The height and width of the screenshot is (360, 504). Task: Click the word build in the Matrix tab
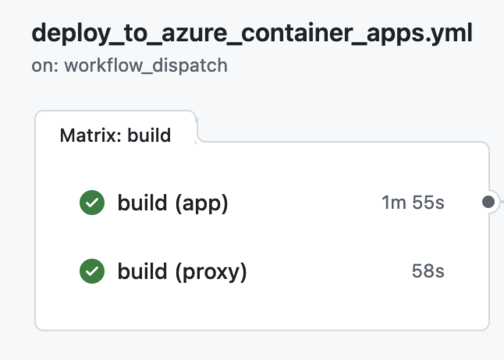pyautogui.click(x=149, y=135)
